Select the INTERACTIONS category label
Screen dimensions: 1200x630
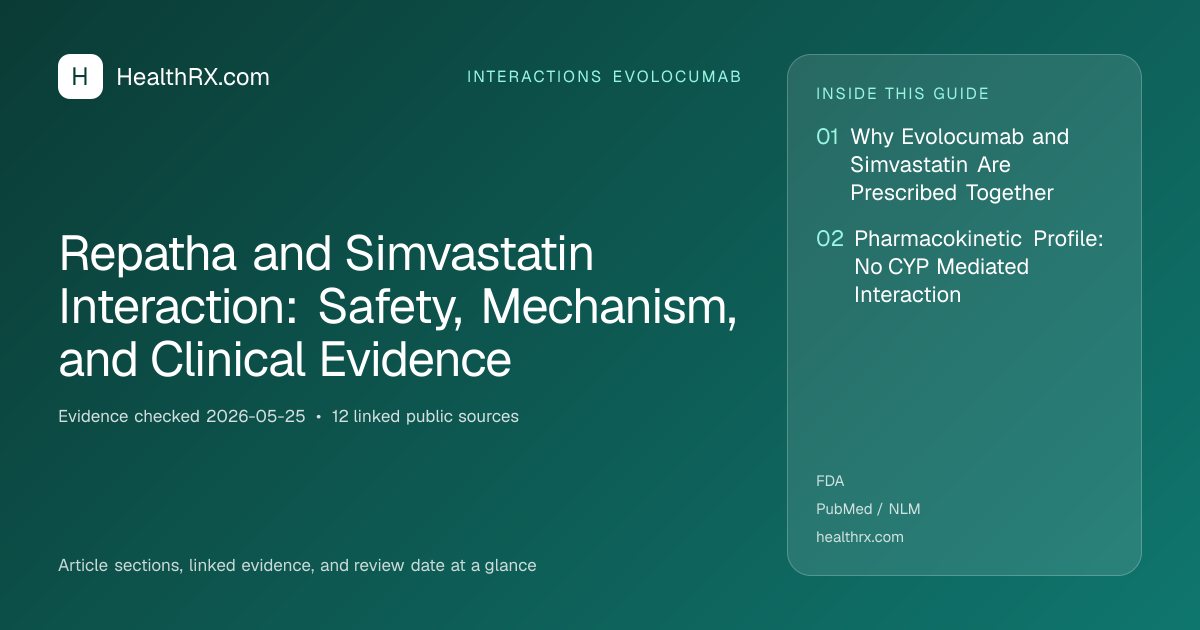pos(534,77)
